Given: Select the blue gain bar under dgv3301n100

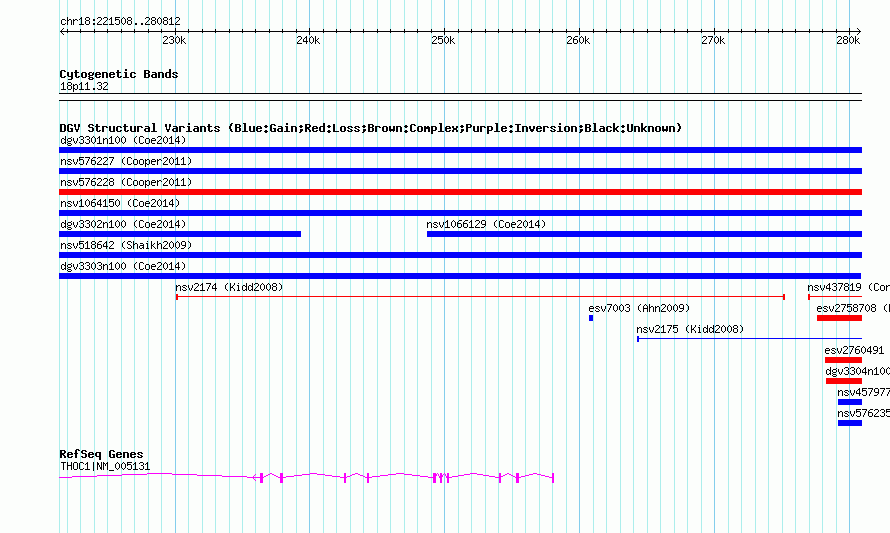Looking at the screenshot, I should pyautogui.click(x=460, y=150).
